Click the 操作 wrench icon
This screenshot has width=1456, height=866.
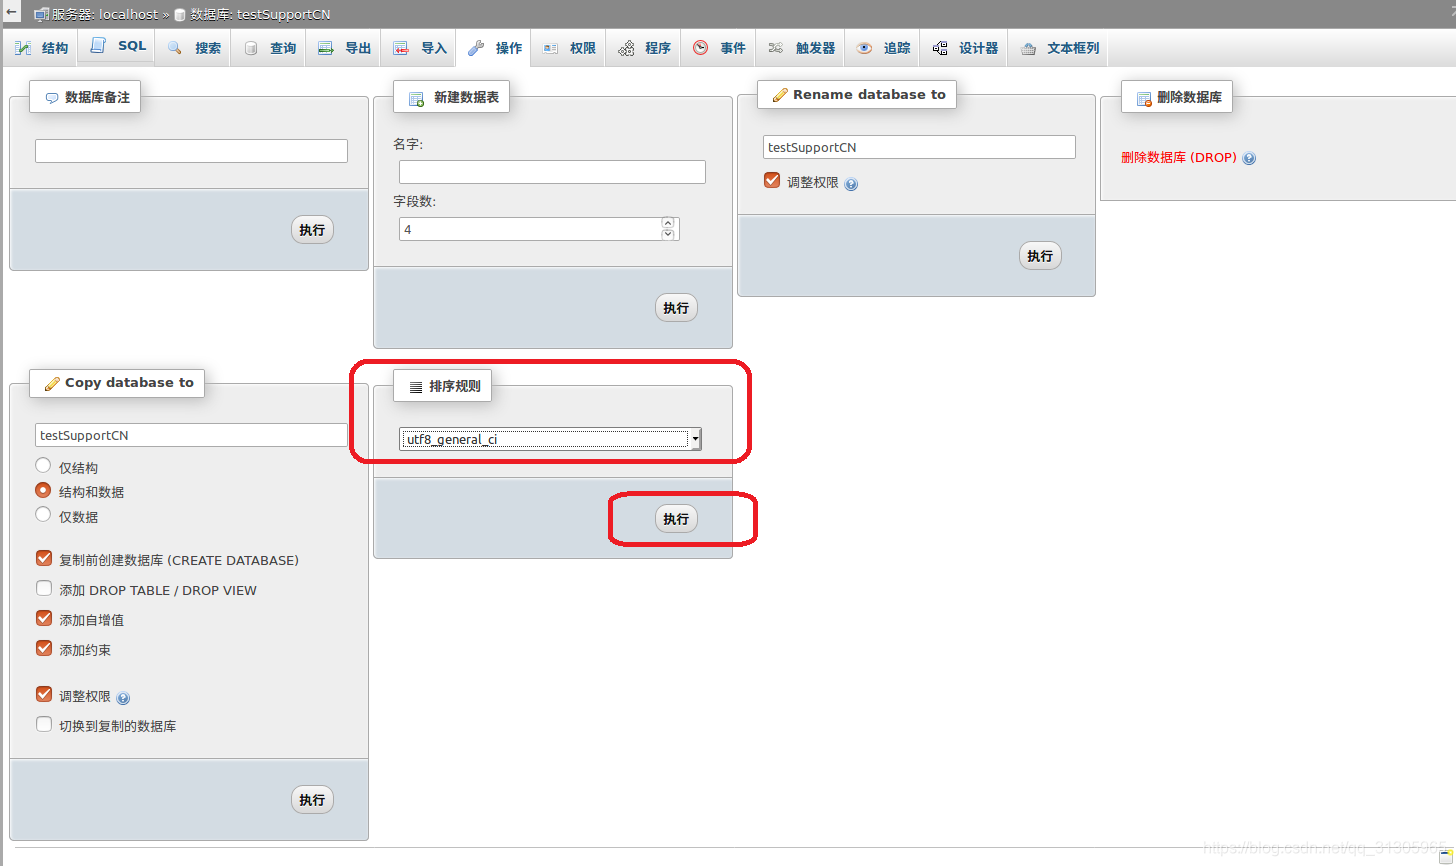coord(476,48)
